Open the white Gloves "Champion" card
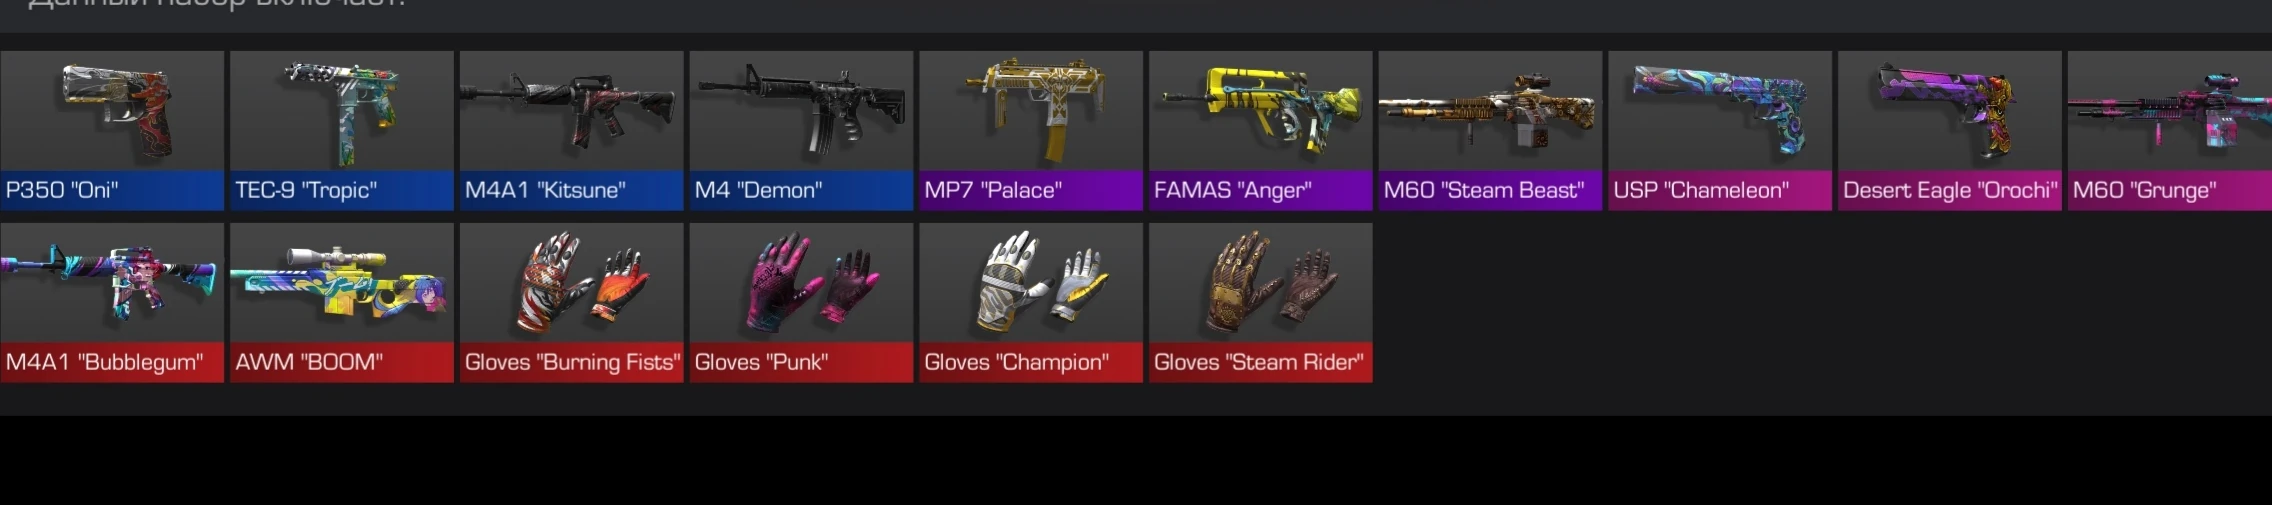2272x505 pixels. tap(1031, 302)
